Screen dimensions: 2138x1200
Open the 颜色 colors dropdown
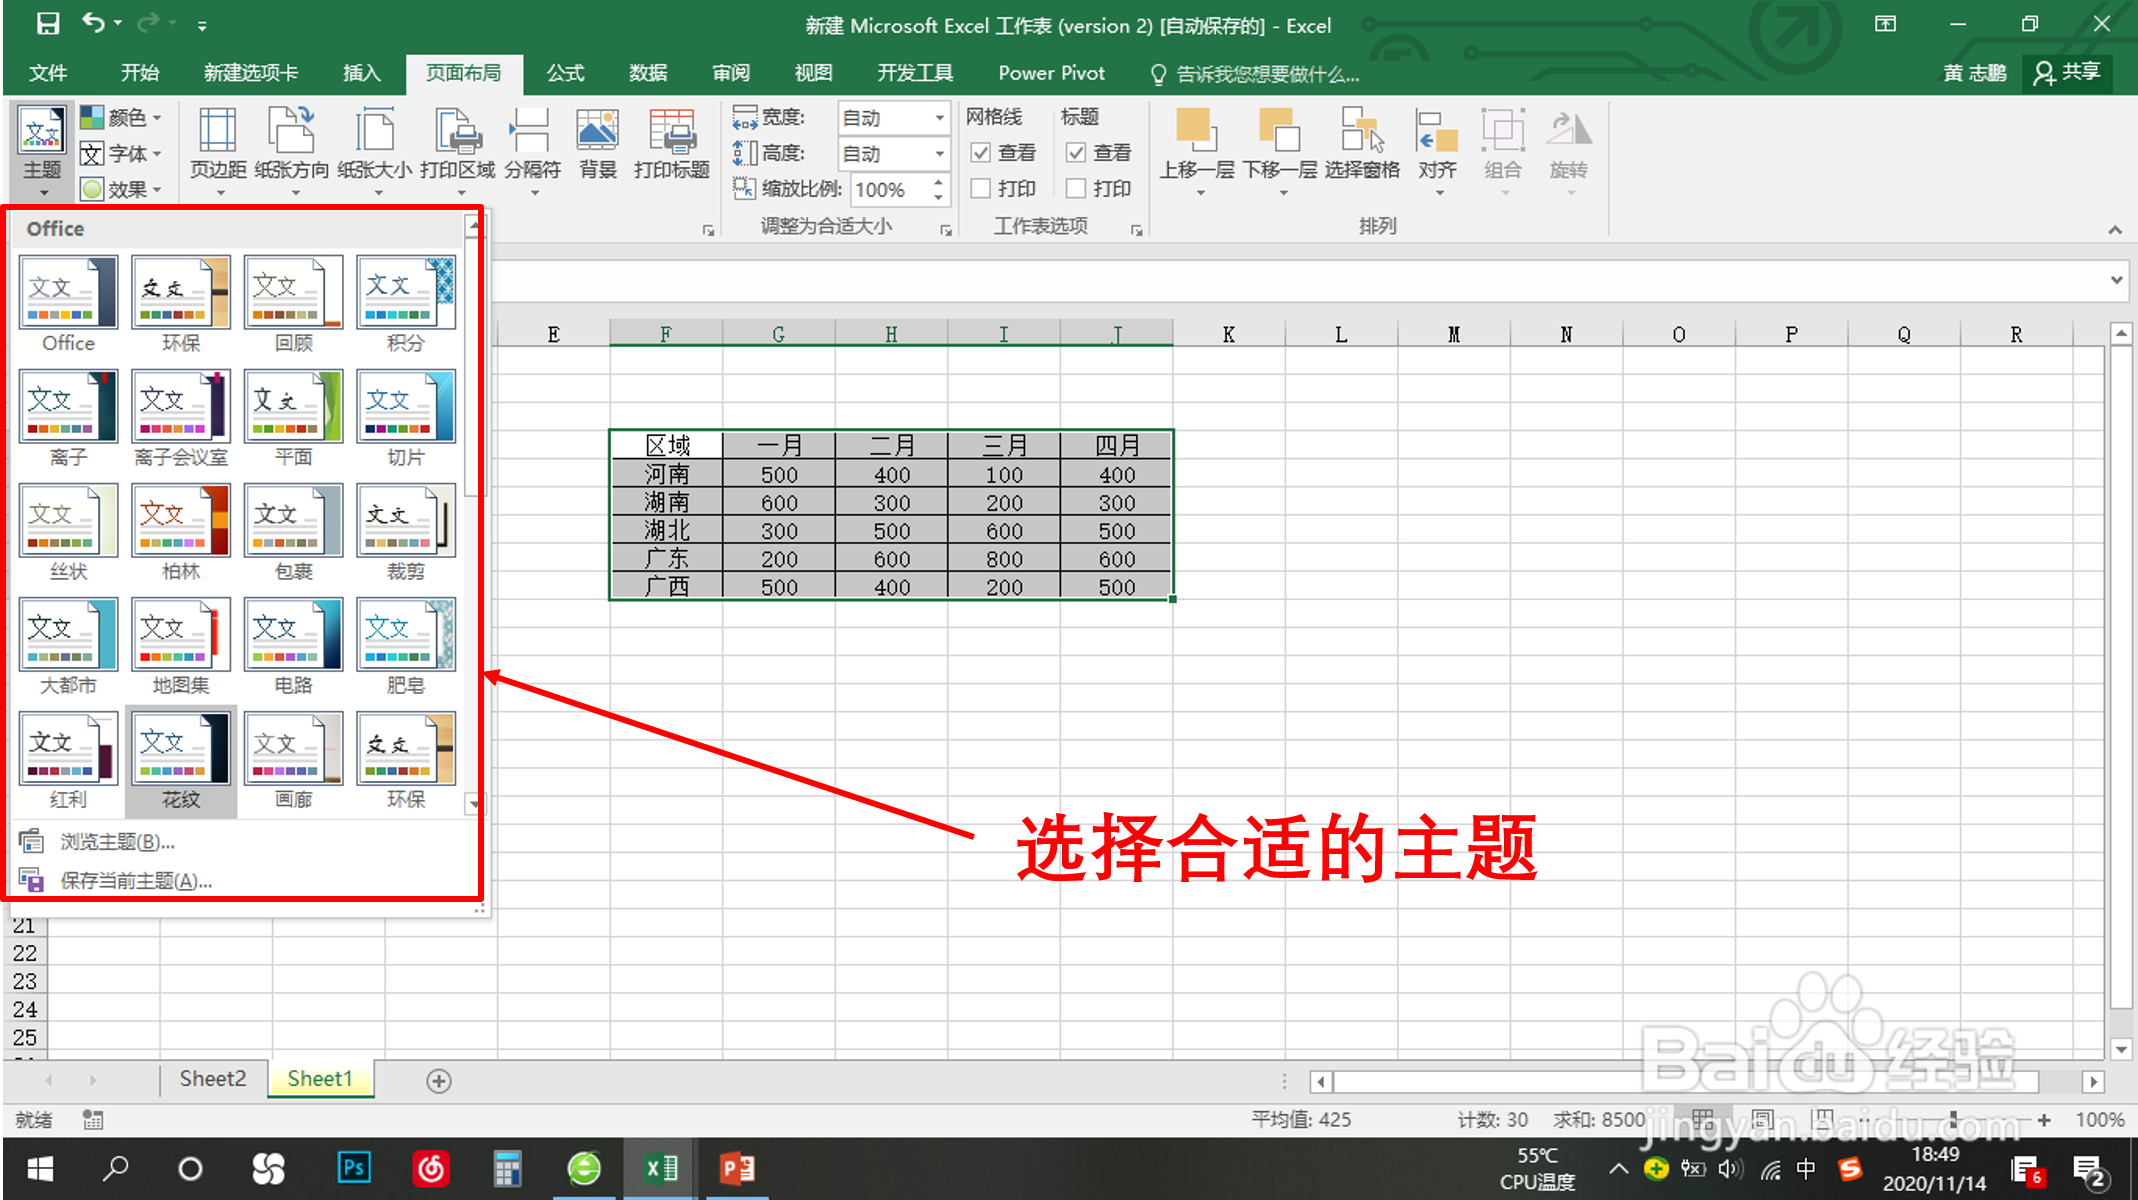pyautogui.click(x=122, y=118)
